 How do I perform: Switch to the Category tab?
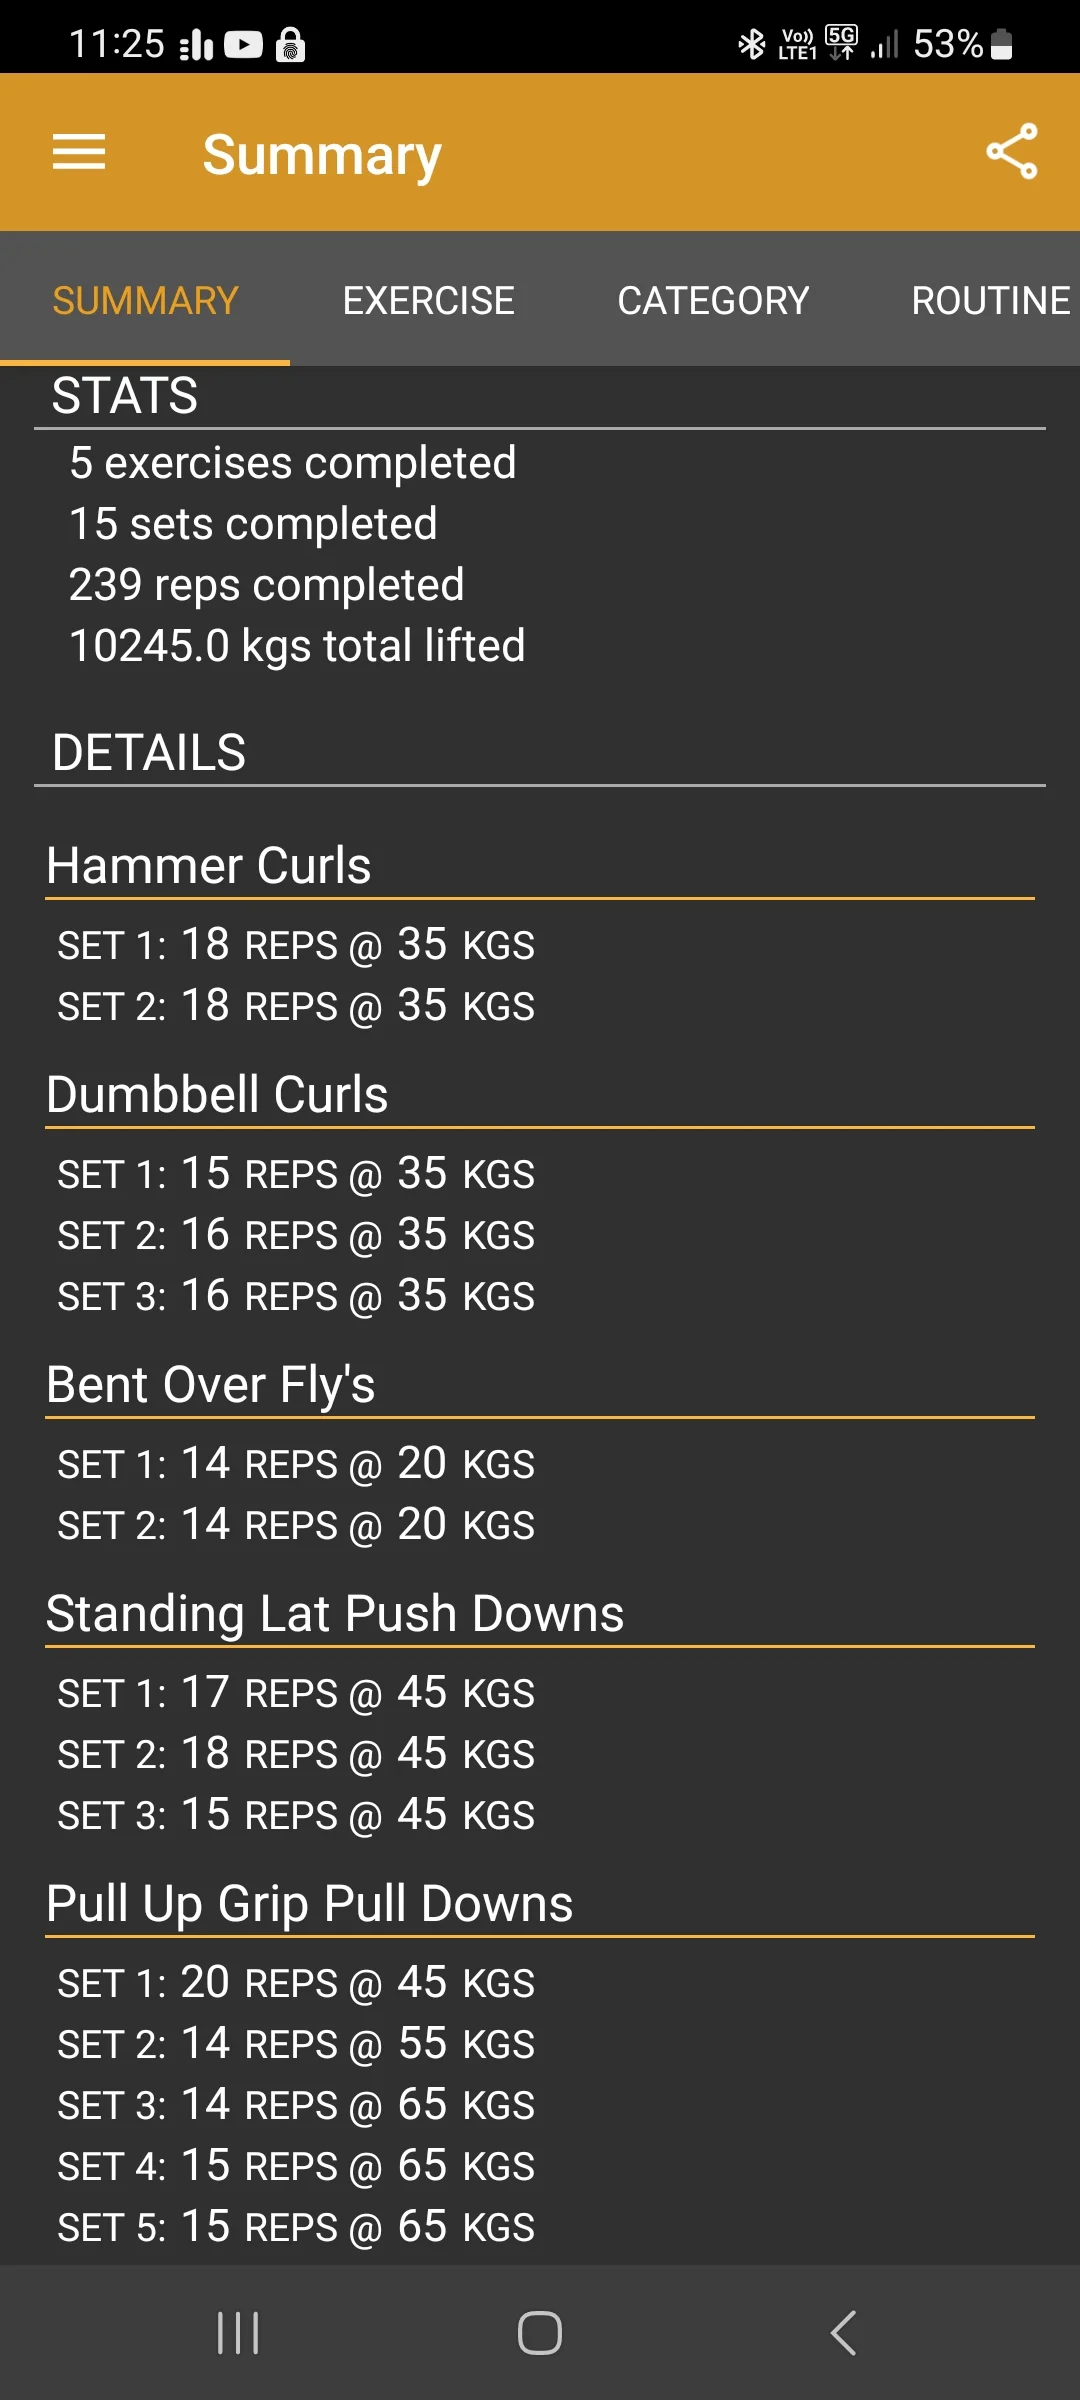[713, 300]
